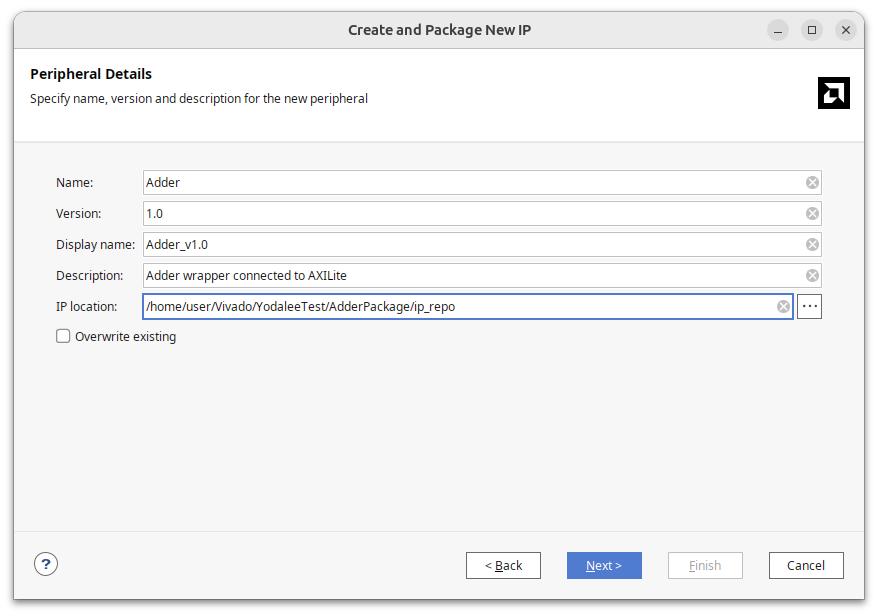Clear the Name field text
The width and height of the screenshot is (878, 616).
point(812,183)
